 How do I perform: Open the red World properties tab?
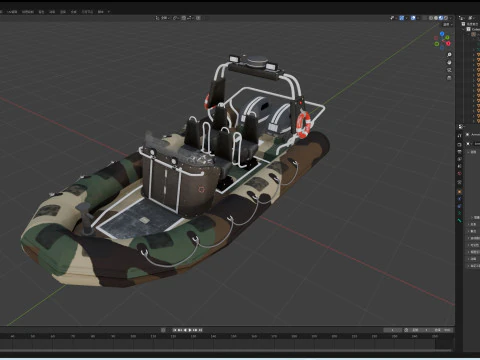(460, 173)
